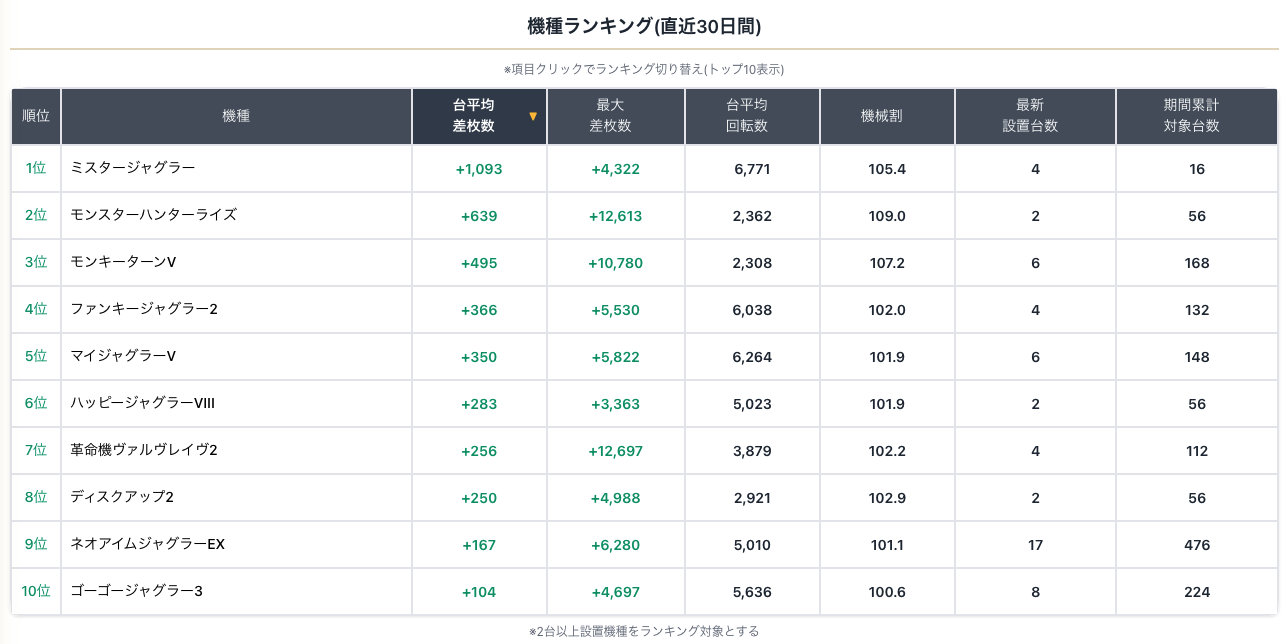Open 革命機ヴァルヴレイヴ2 machine entry
Viewport: 1287px width, 644px height.
point(144,450)
